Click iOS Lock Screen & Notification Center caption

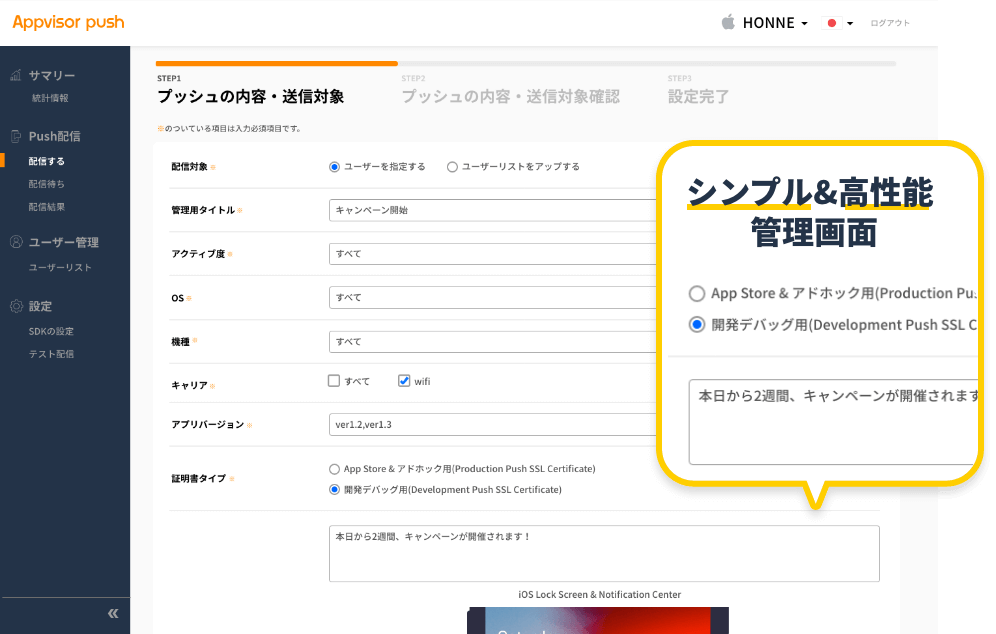(600, 595)
